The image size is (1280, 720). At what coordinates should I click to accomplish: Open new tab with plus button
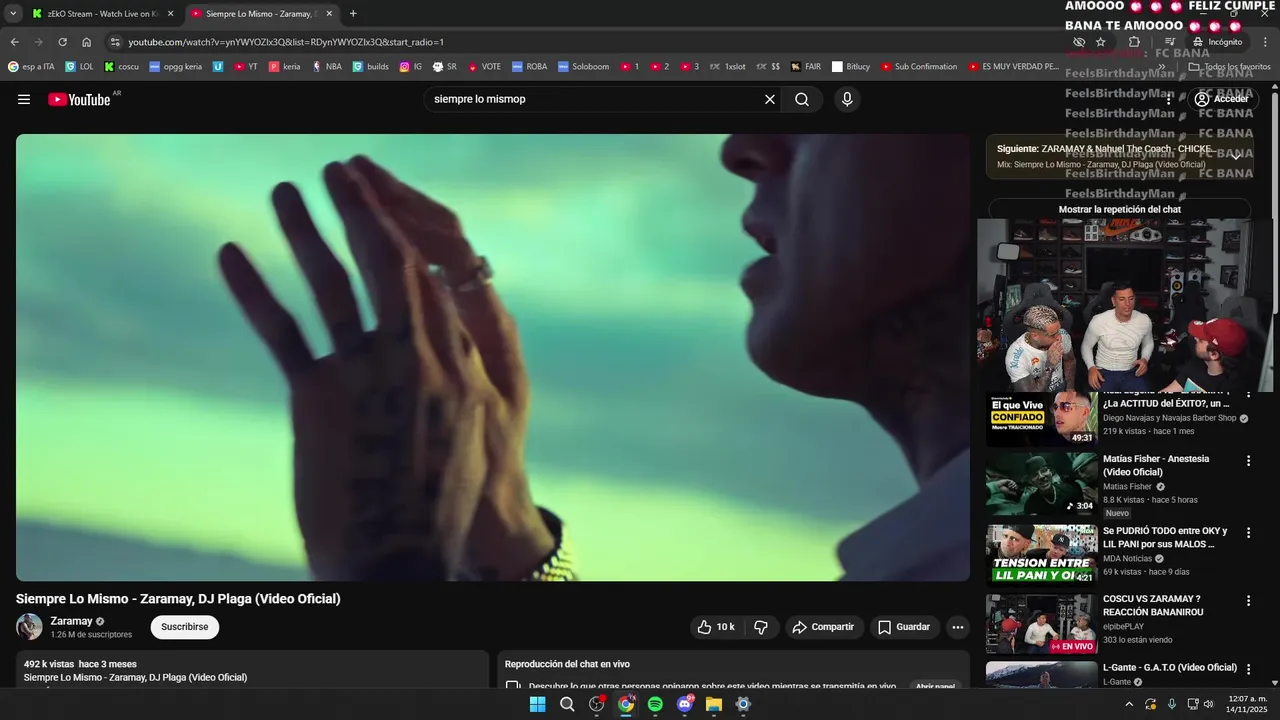coord(353,13)
